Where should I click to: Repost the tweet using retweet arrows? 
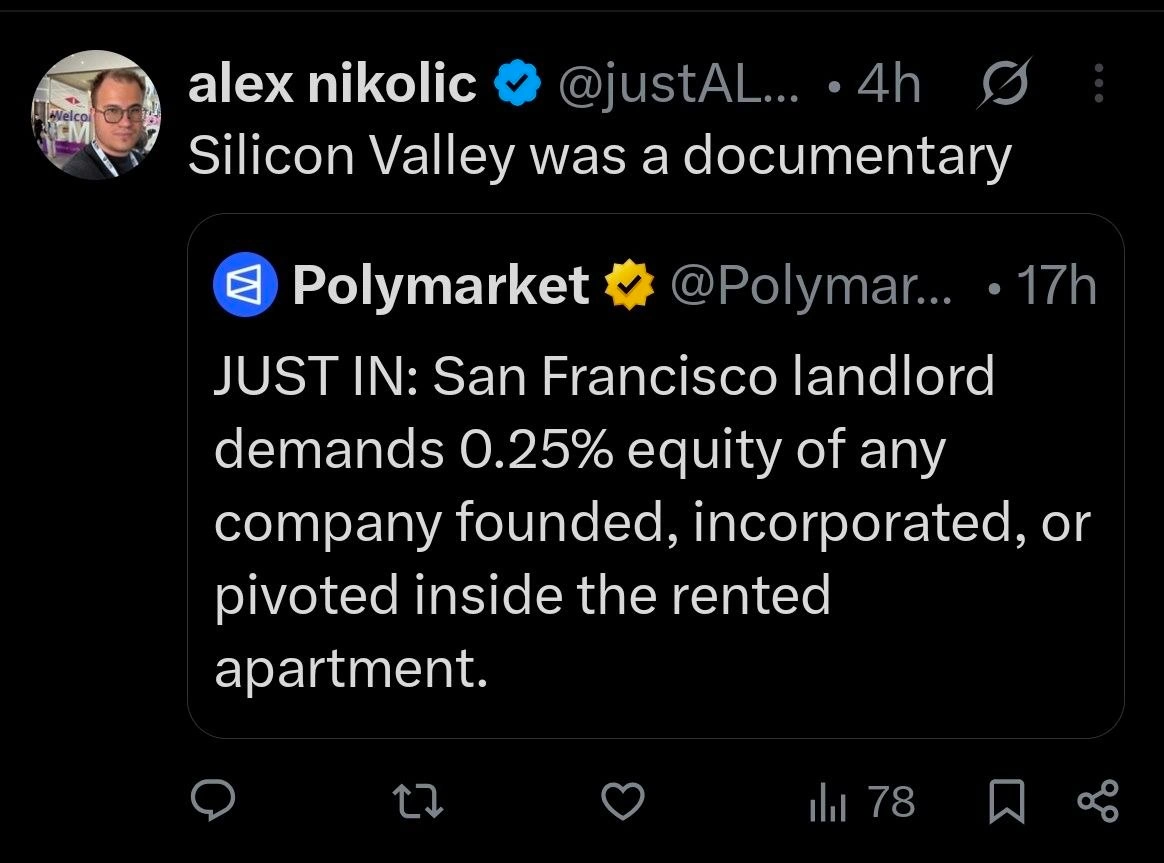[x=418, y=802]
